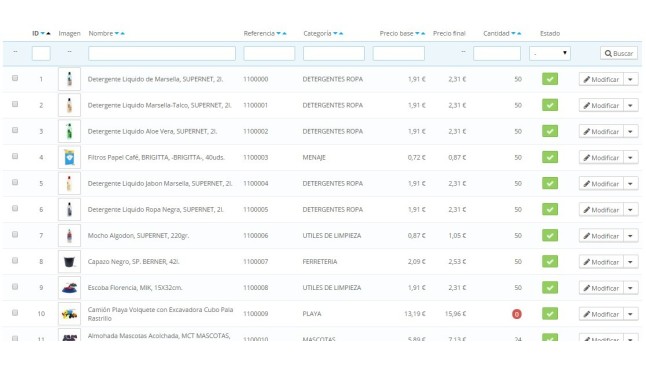Toggle status checkmark for product 2

[550, 105]
